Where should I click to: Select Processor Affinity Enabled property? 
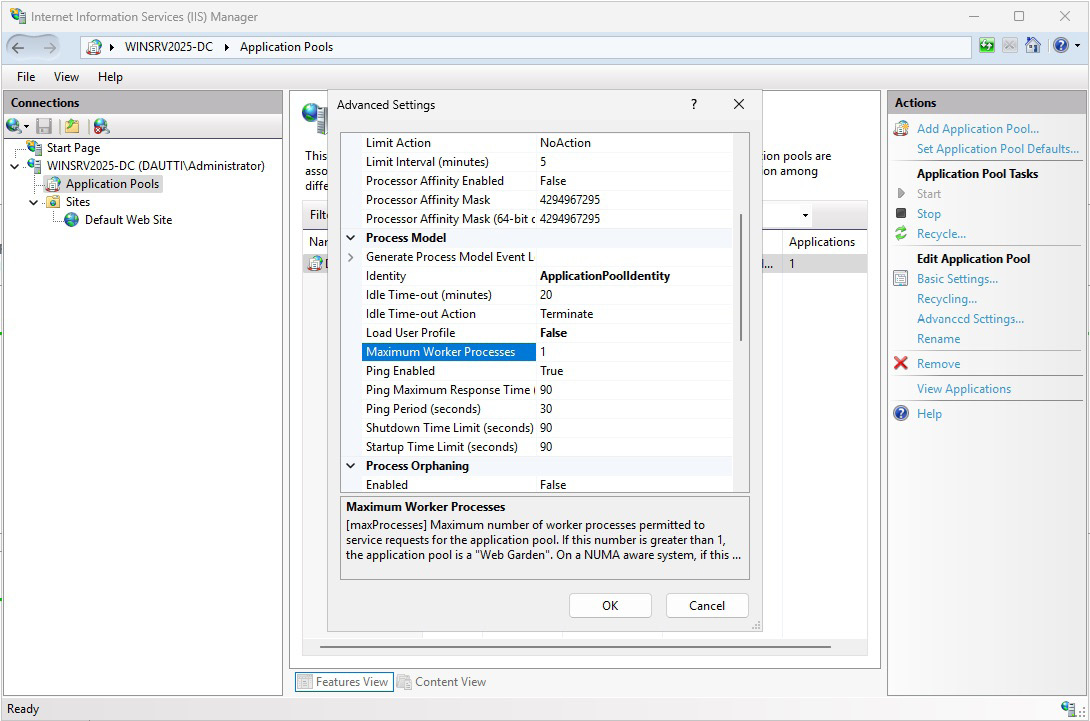(x=546, y=181)
